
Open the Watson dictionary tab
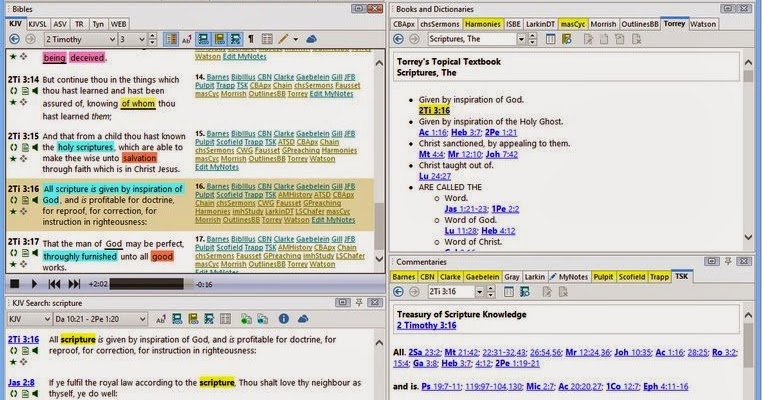(x=703, y=24)
